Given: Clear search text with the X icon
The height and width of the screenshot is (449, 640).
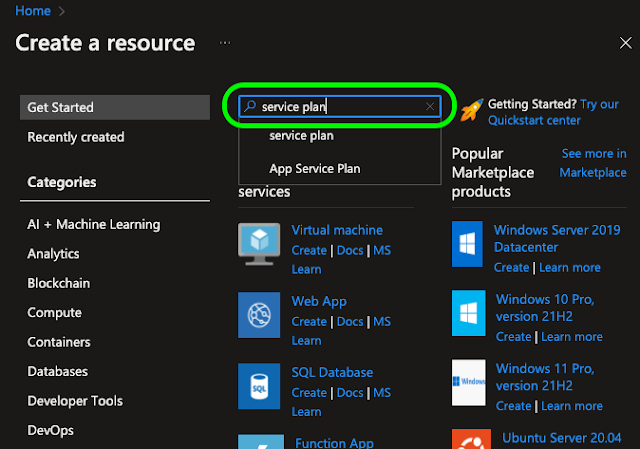Looking at the screenshot, I should coord(430,107).
